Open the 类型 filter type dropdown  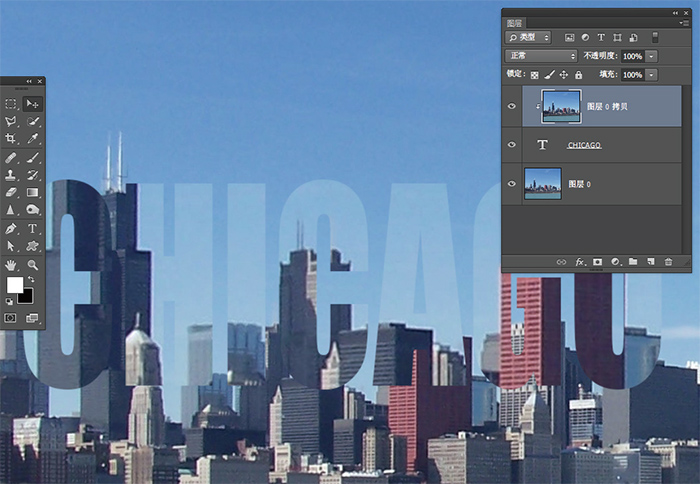pyautogui.click(x=528, y=38)
